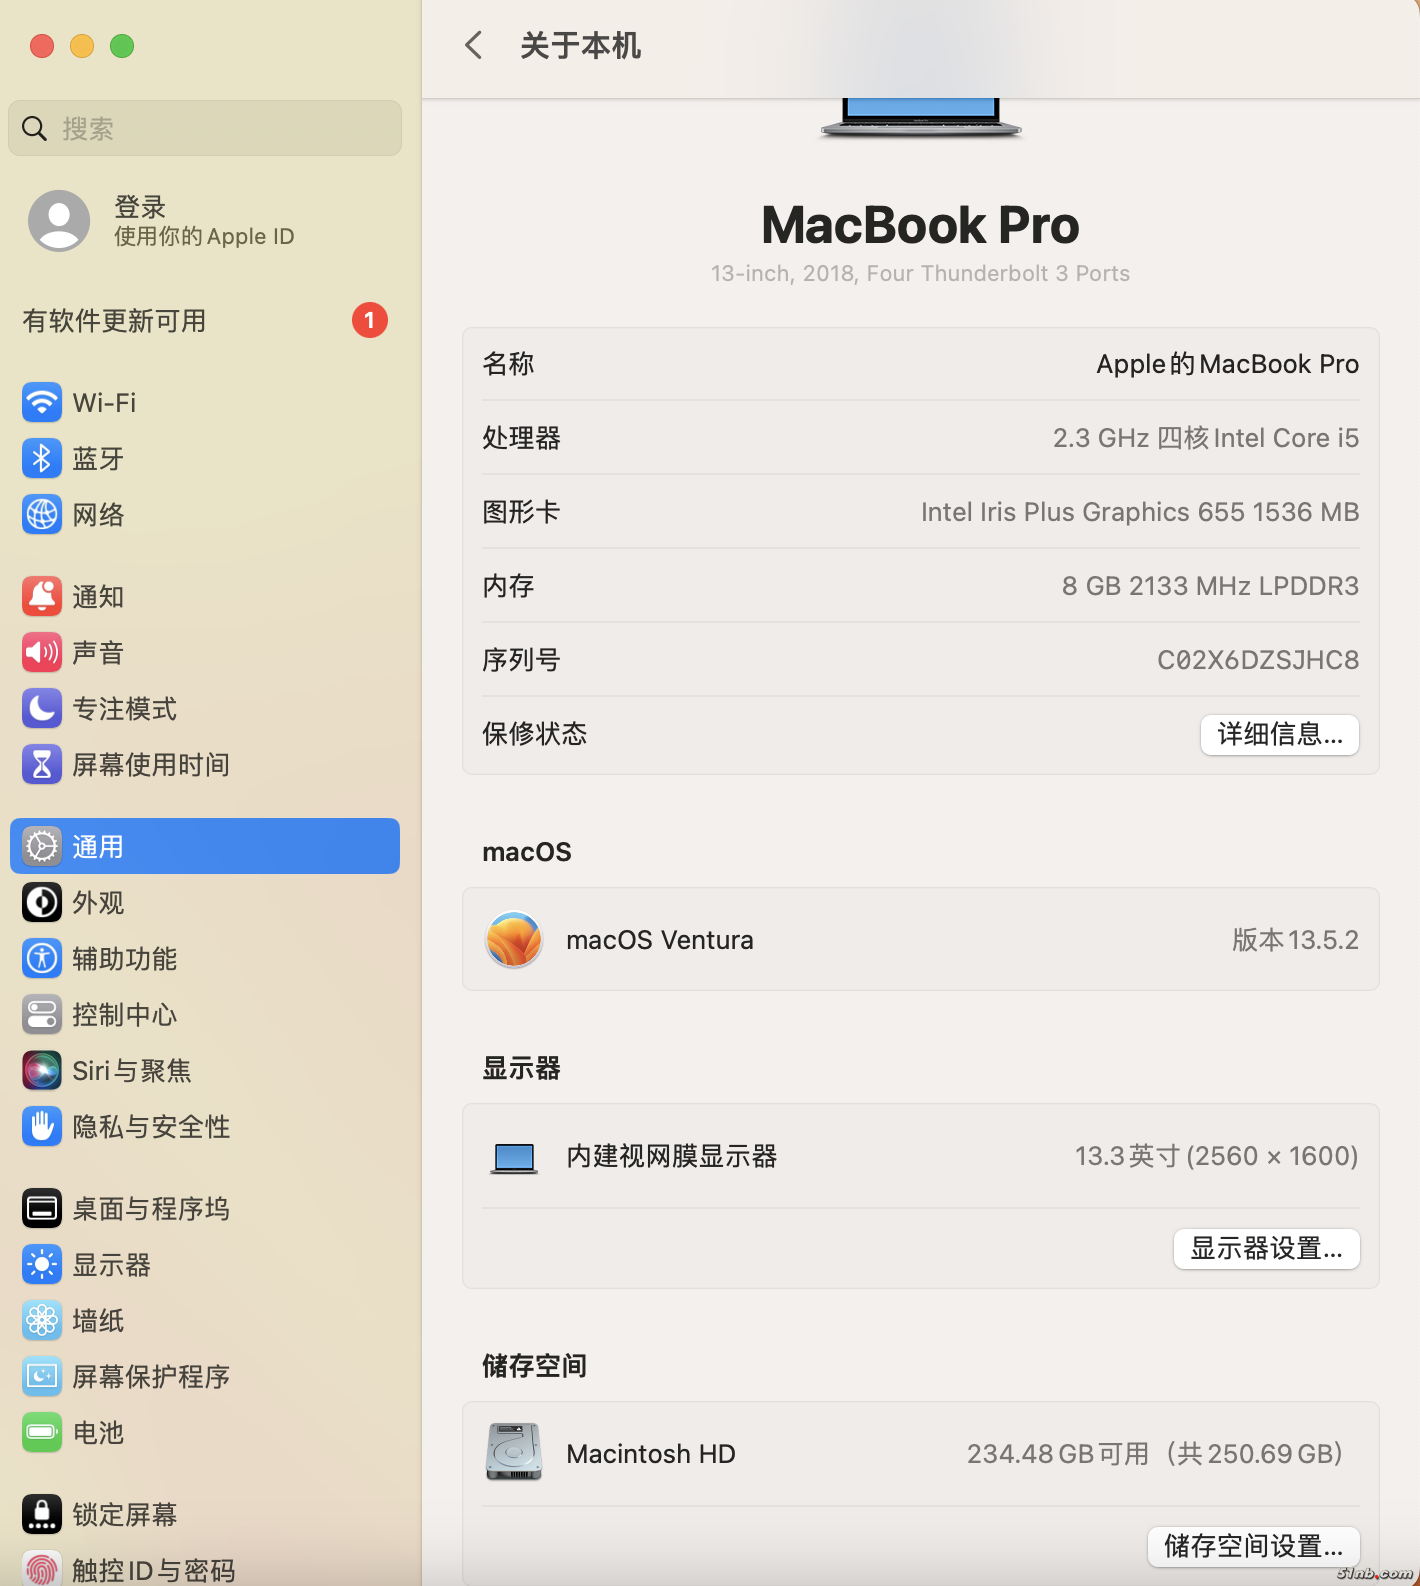
Task: Click the Privacy (隐私与安全性) hand icon
Action: click(x=42, y=1126)
